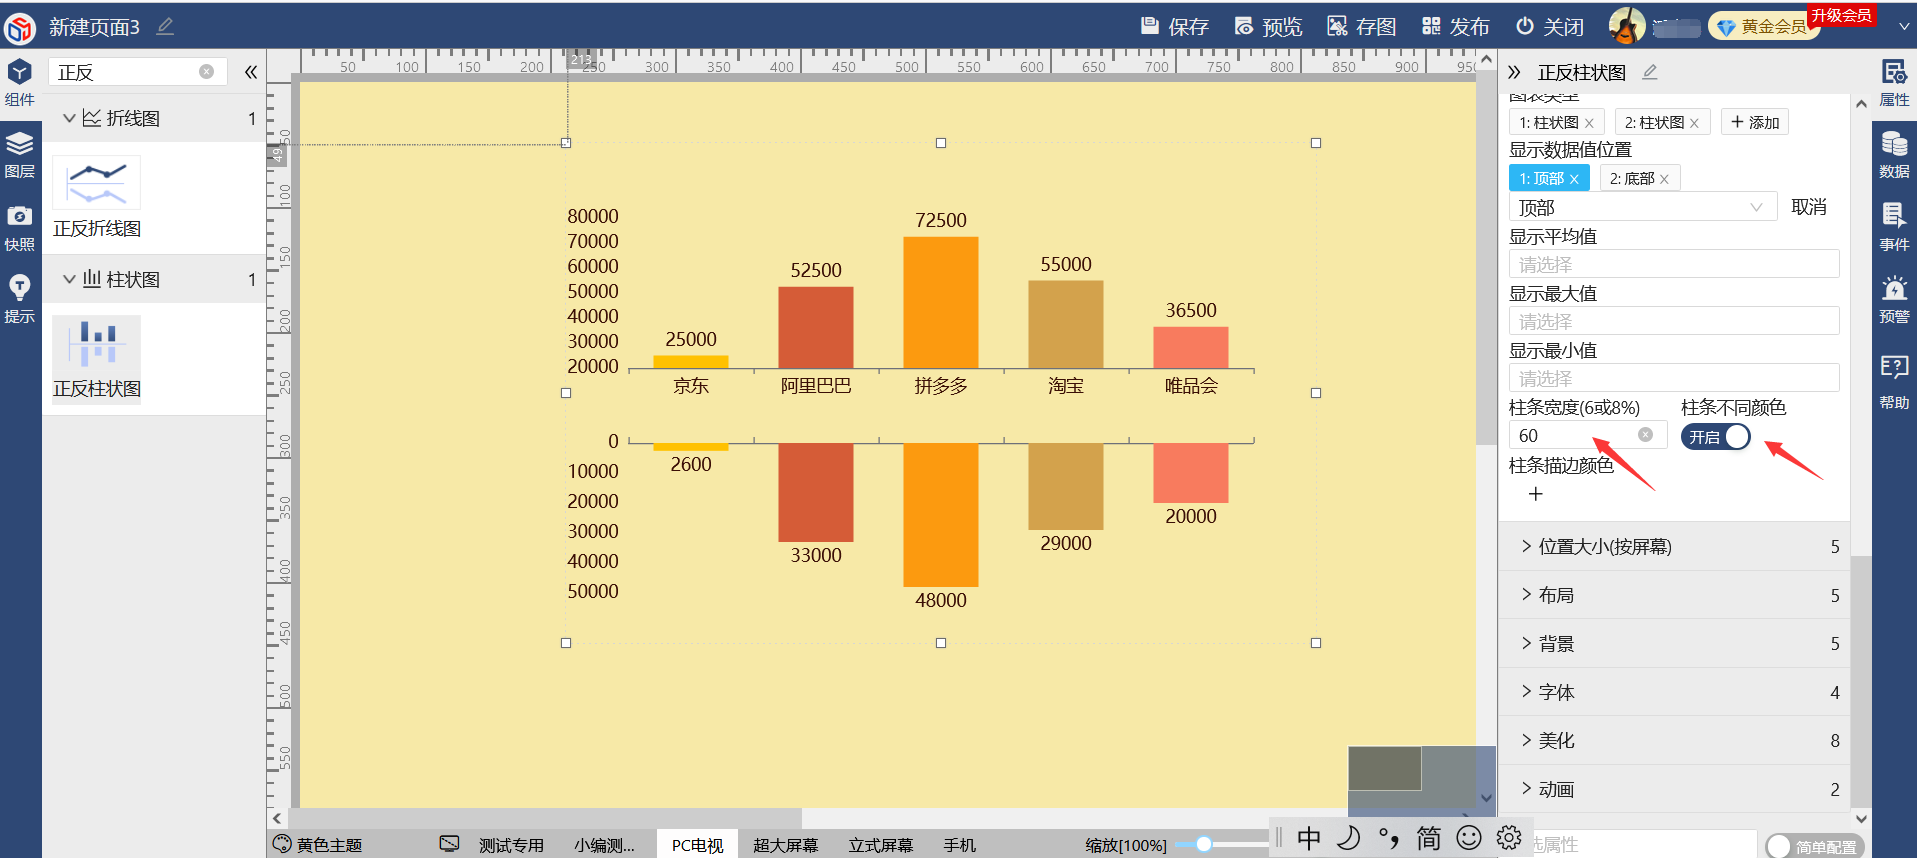Open the 快照 snapshot camera icon
This screenshot has height=858, width=1917.
(20, 227)
